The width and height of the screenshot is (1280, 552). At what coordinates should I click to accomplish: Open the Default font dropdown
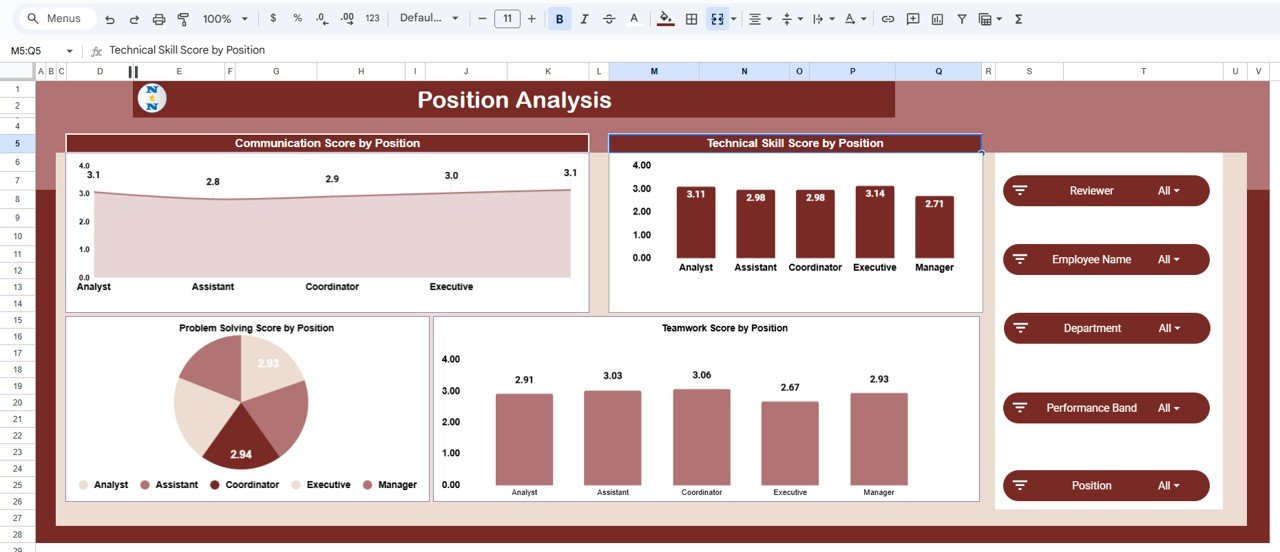429,19
